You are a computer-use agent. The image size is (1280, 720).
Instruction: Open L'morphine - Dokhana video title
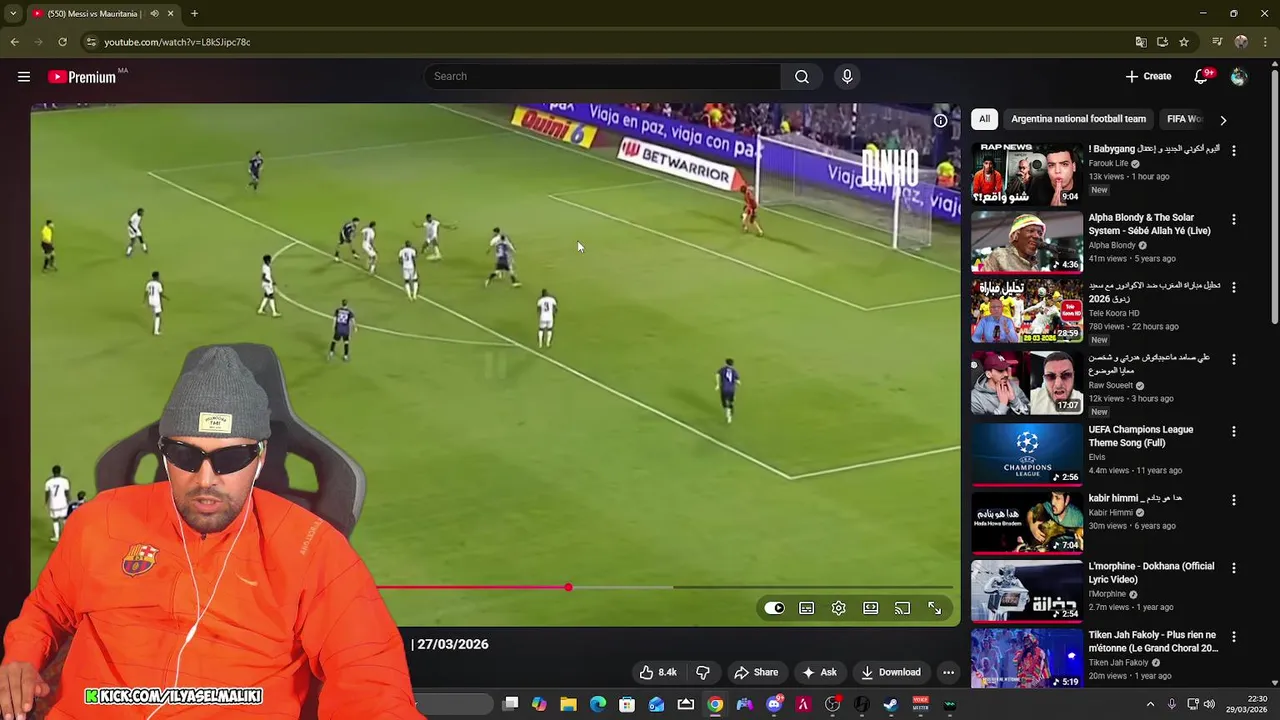1151,573
